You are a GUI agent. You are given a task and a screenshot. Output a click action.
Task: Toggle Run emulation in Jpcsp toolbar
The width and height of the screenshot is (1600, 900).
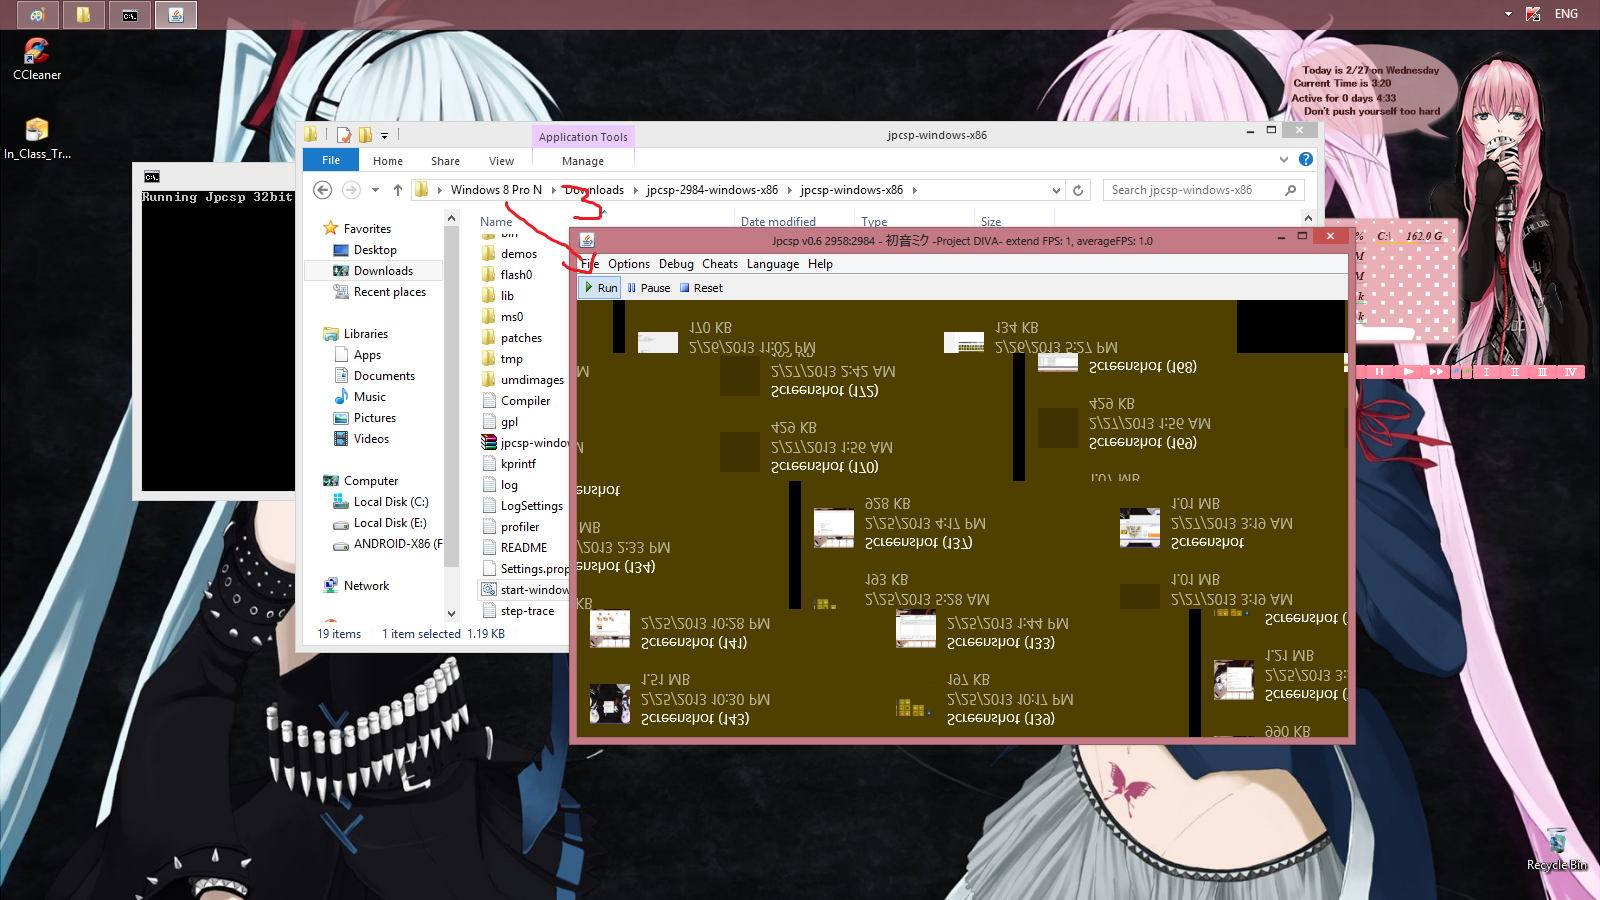[601, 288]
